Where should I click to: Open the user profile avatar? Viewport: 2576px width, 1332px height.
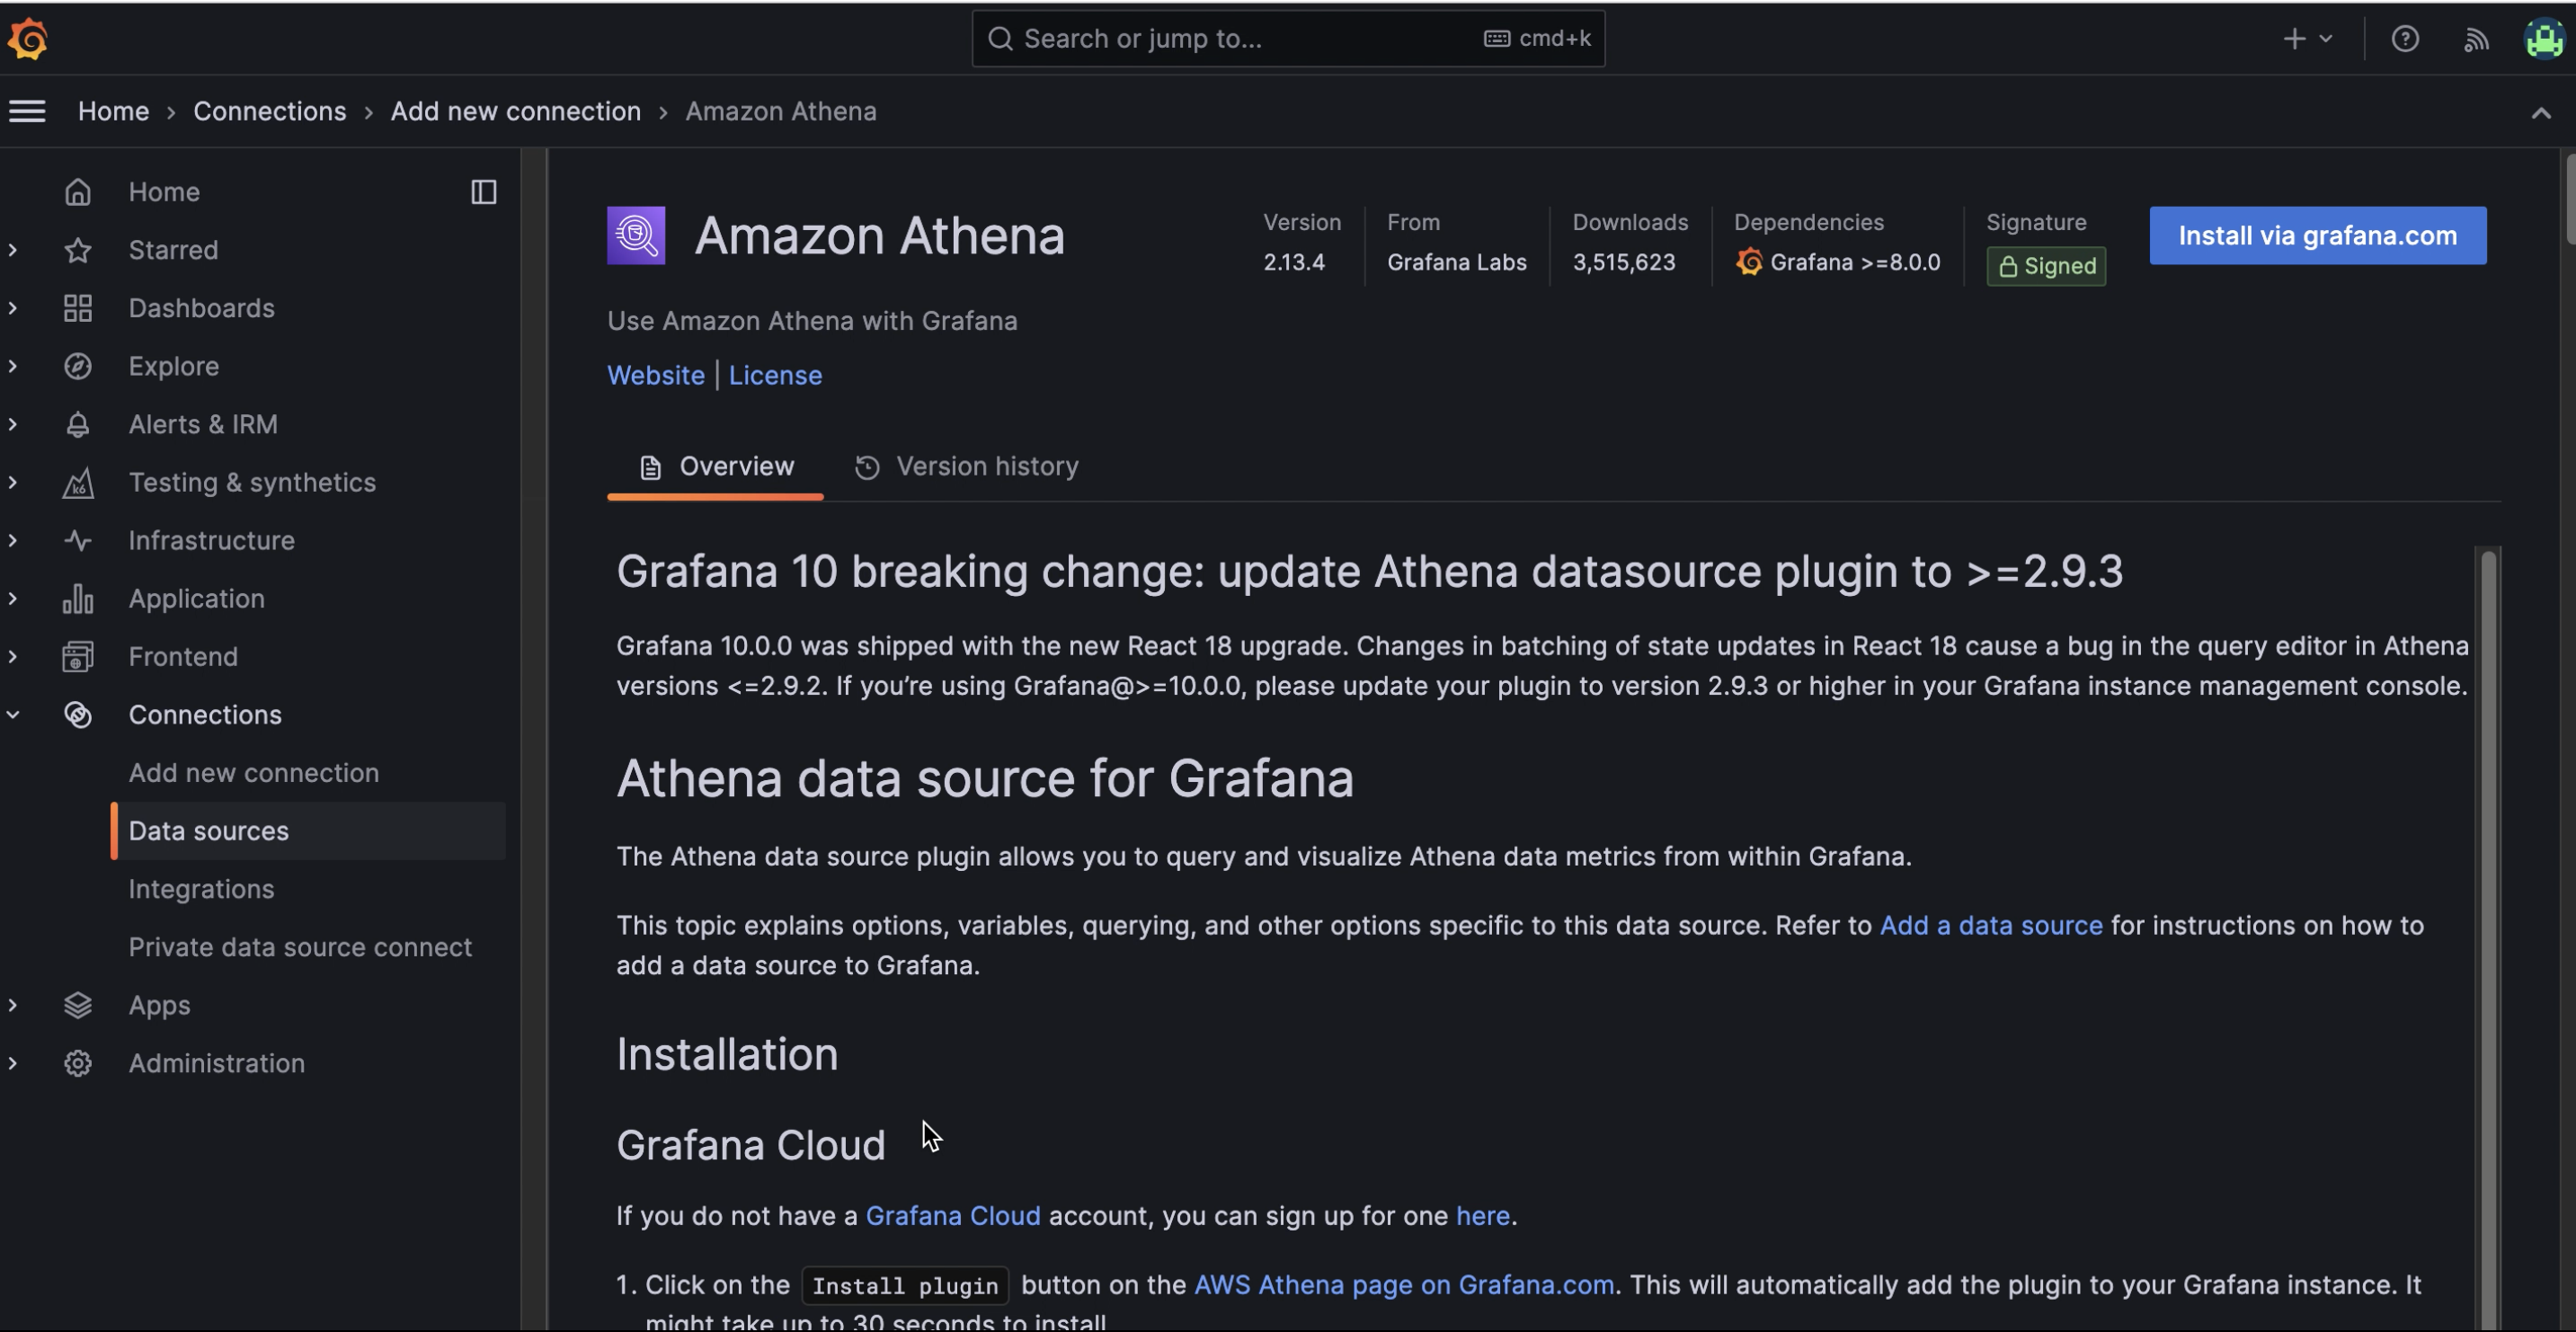(2543, 39)
